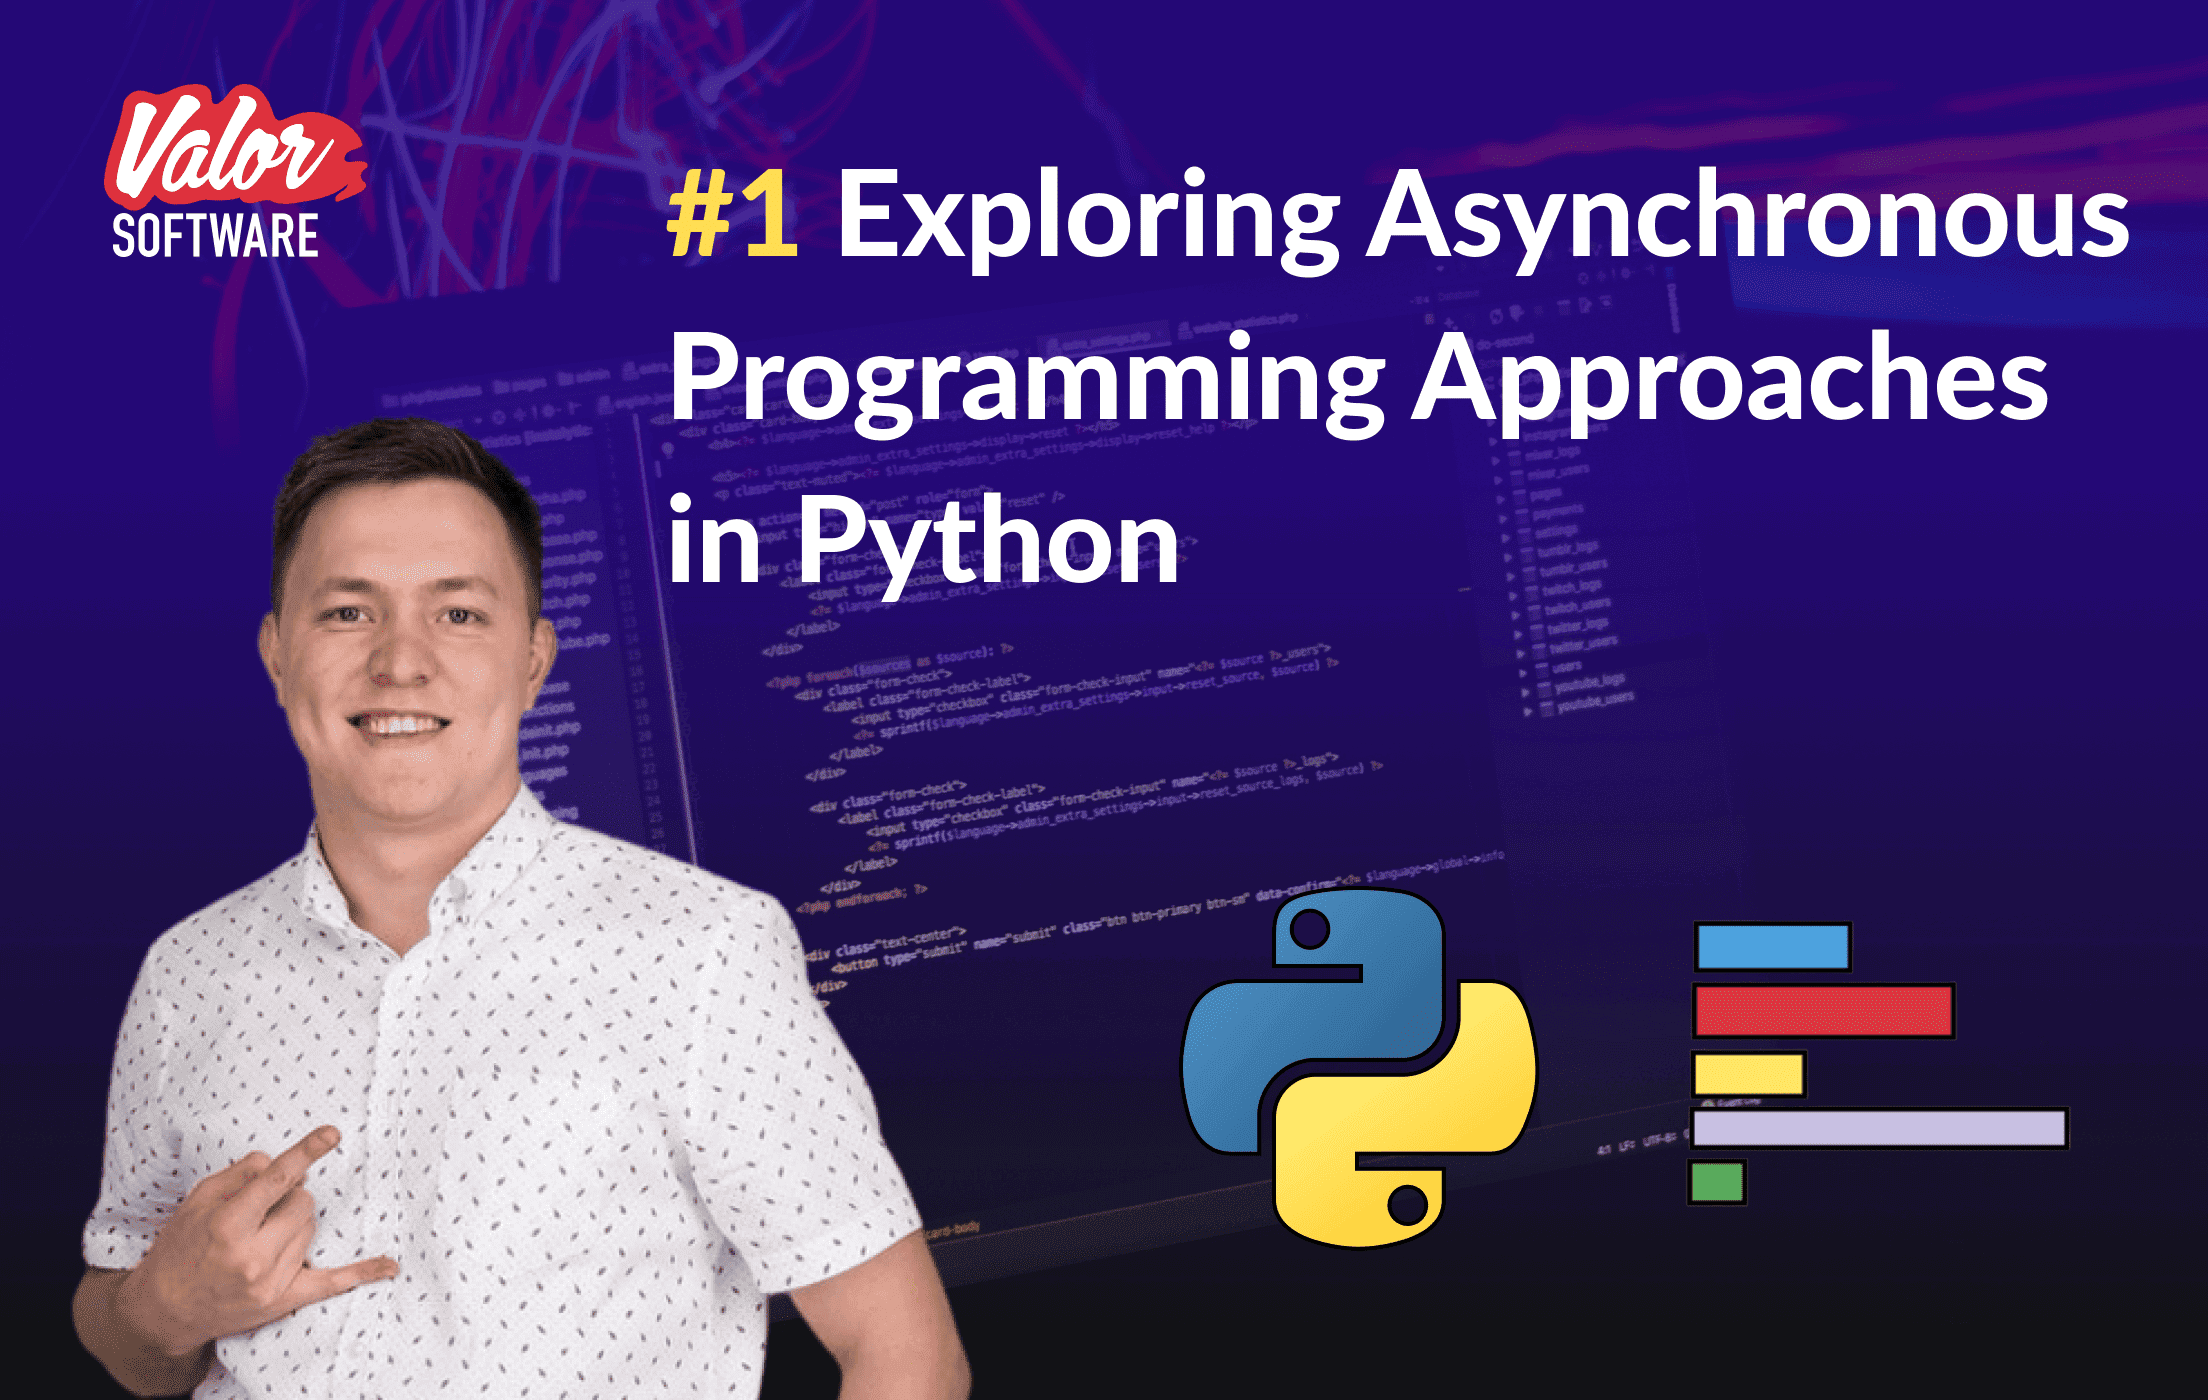Click the eye dot on blue Python snake

click(1309, 931)
